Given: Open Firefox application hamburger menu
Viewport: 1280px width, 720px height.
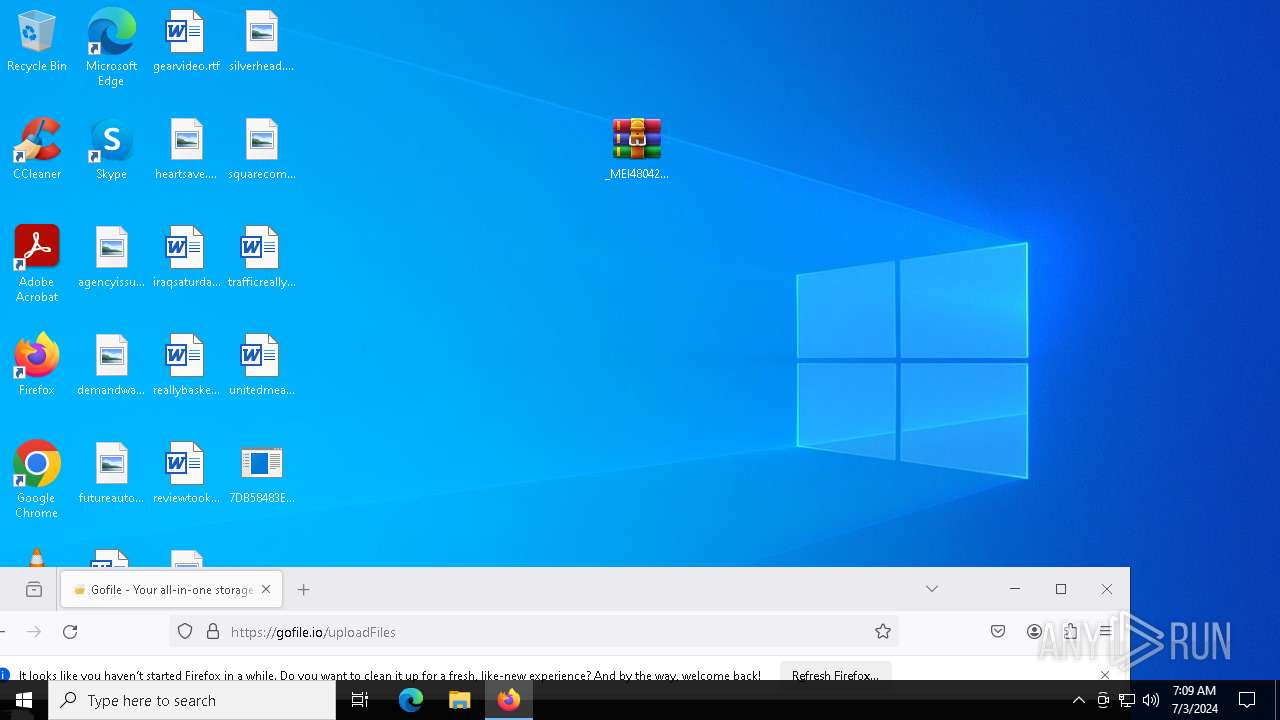Looking at the screenshot, I should point(1106,632).
